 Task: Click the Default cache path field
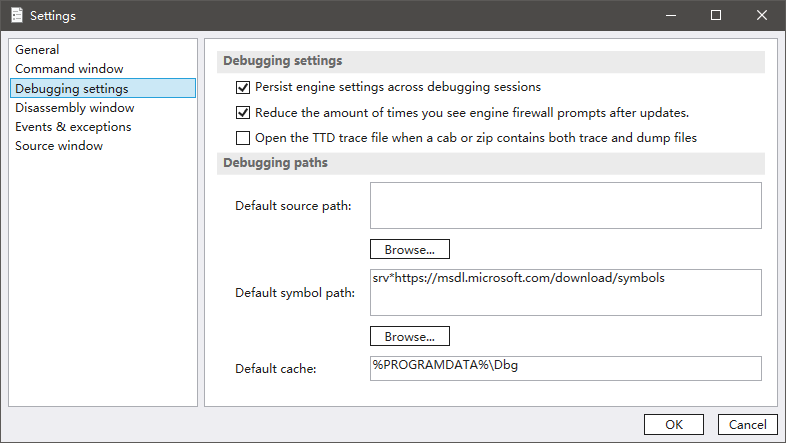(x=565, y=368)
